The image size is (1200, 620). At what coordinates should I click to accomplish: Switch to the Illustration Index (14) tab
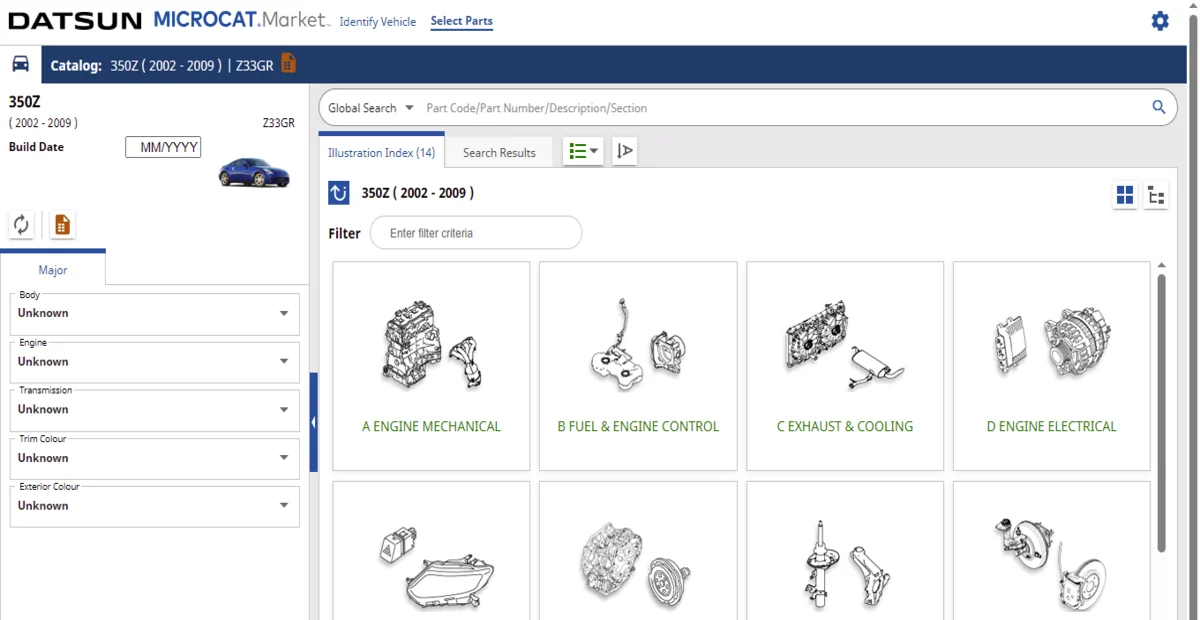click(381, 152)
